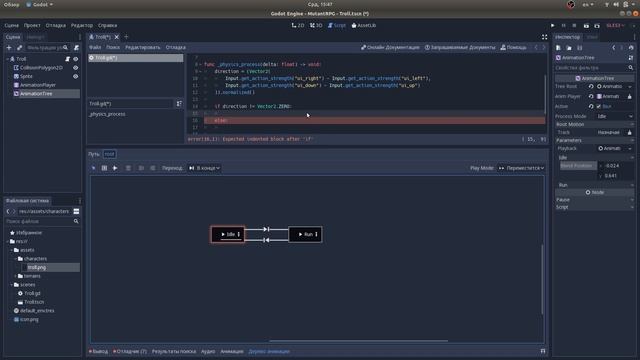Screen dimensions: 640x360
Task: Expand the Script section in Inspector
Action: click(595, 207)
